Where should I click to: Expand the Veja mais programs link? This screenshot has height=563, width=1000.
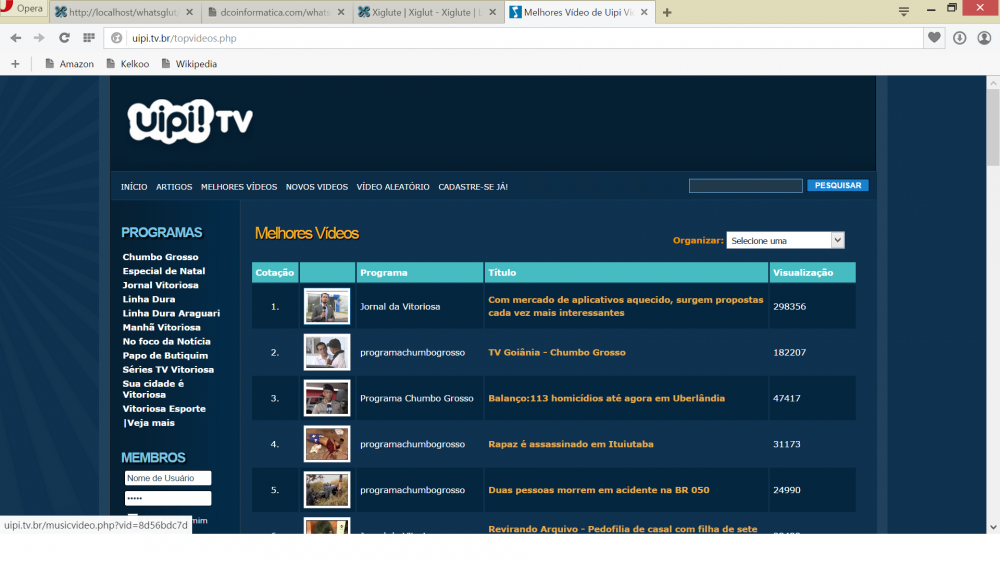(150, 423)
